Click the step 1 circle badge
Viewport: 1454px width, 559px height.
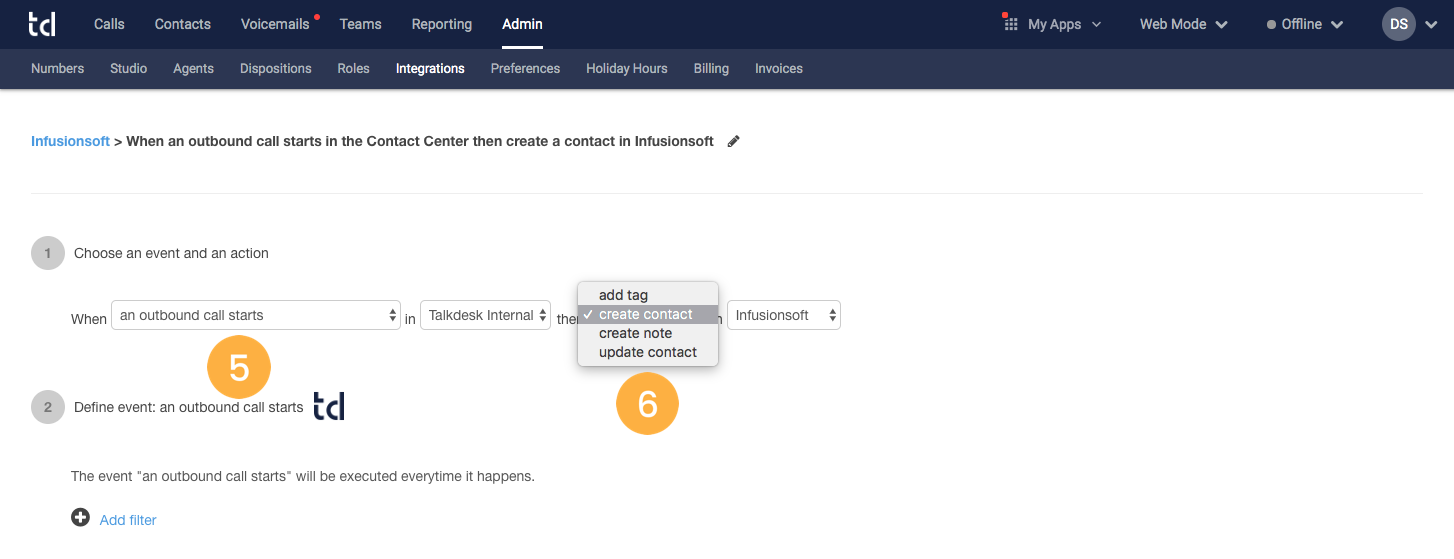48,253
